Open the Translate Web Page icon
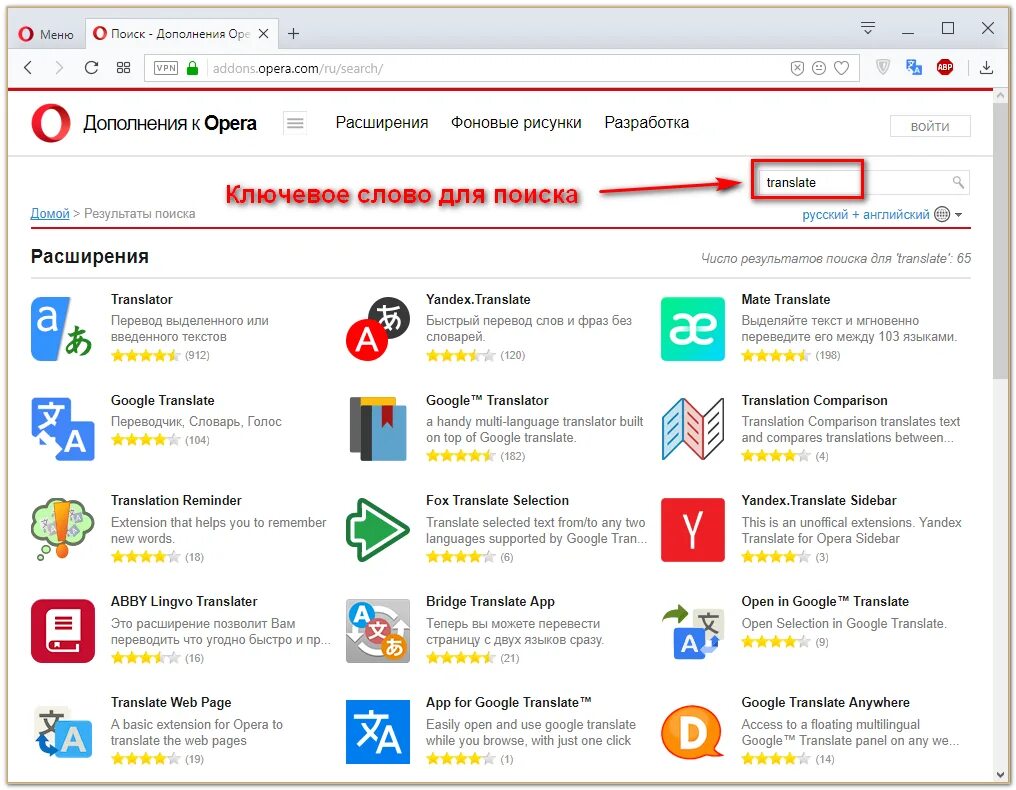The height and width of the screenshot is (790, 1016). coord(62,732)
